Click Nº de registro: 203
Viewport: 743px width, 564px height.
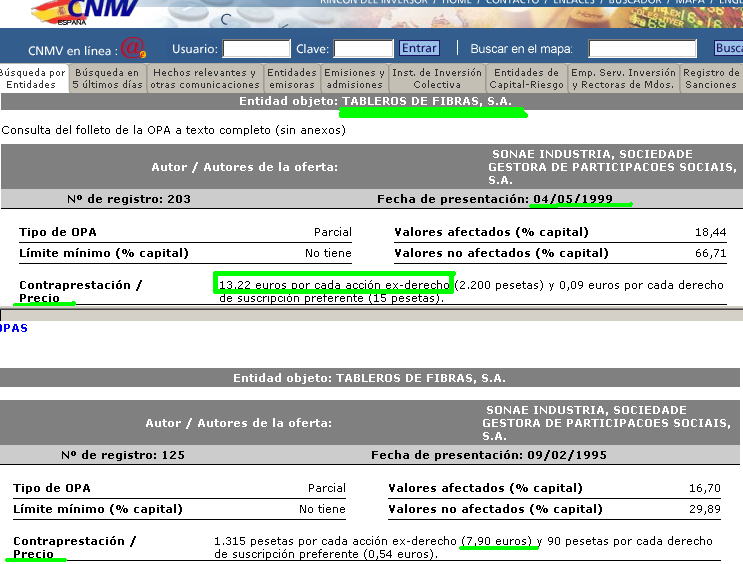coord(129,199)
